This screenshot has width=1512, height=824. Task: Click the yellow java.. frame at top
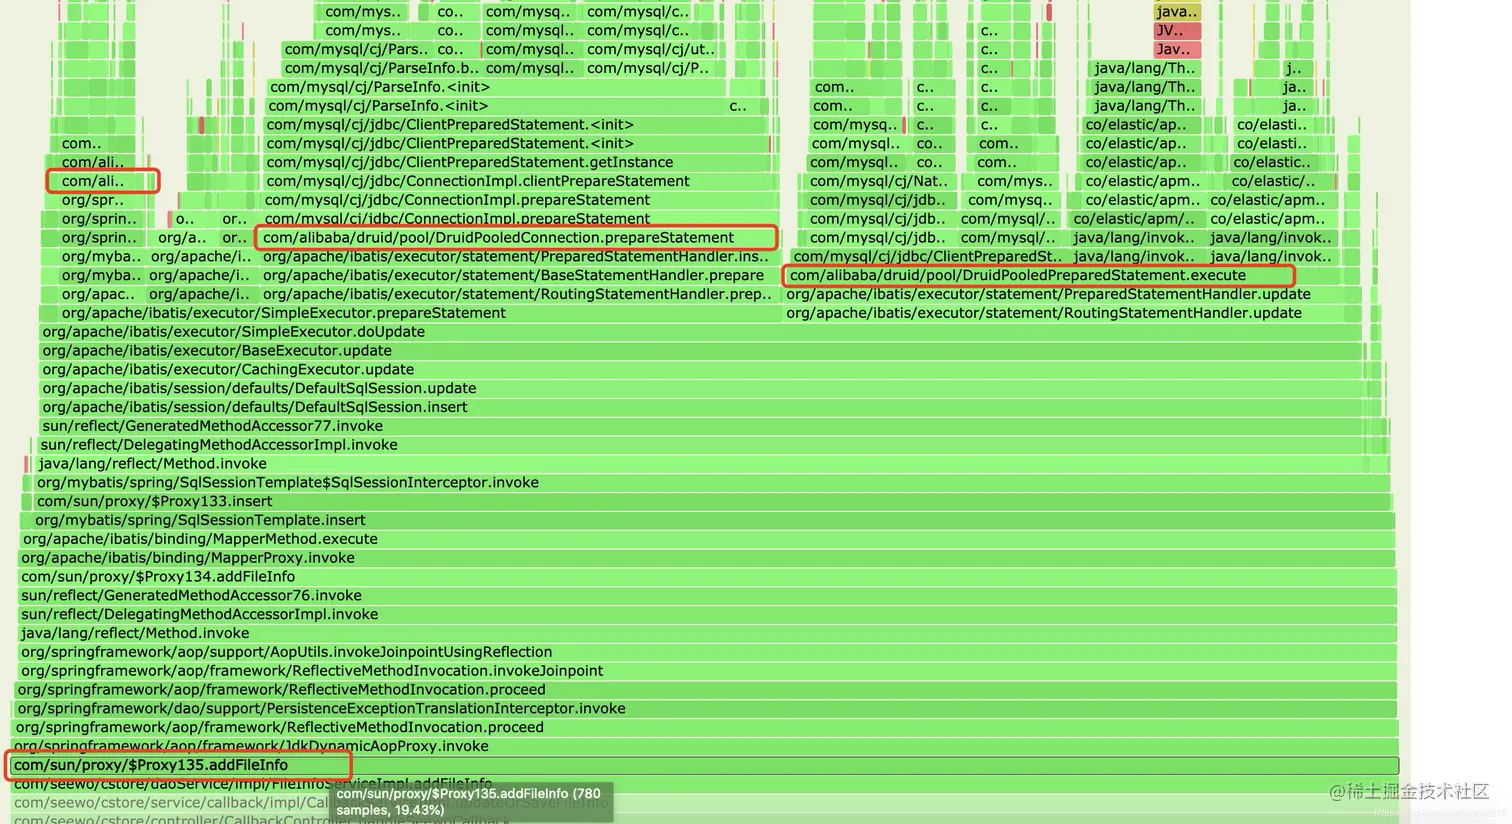[x=1176, y=11]
